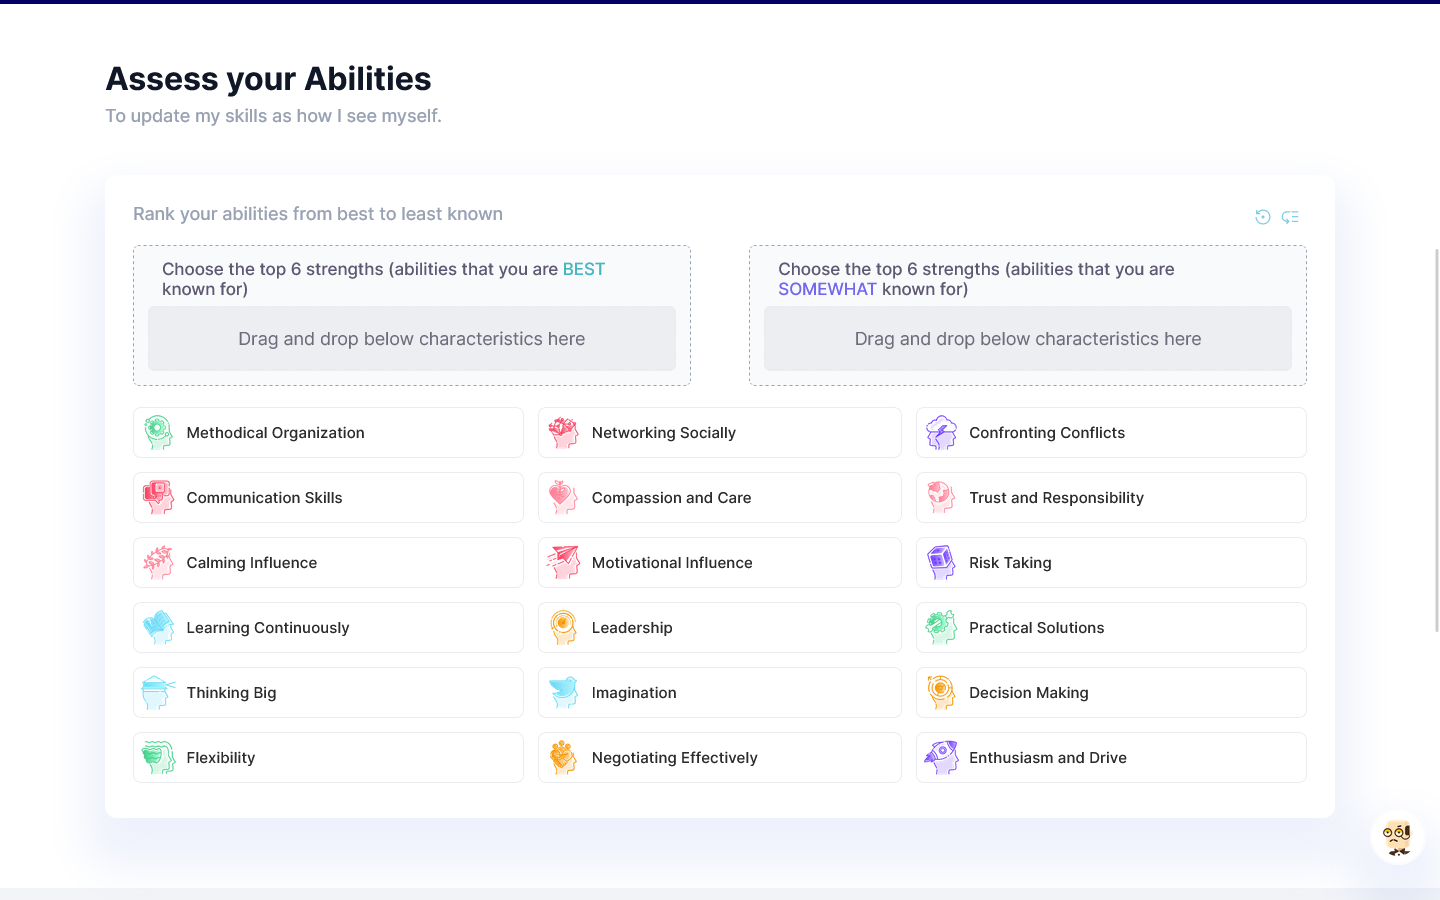Choose the Flexibility ability card
Screen dimensions: 1440x900
[x=328, y=758]
